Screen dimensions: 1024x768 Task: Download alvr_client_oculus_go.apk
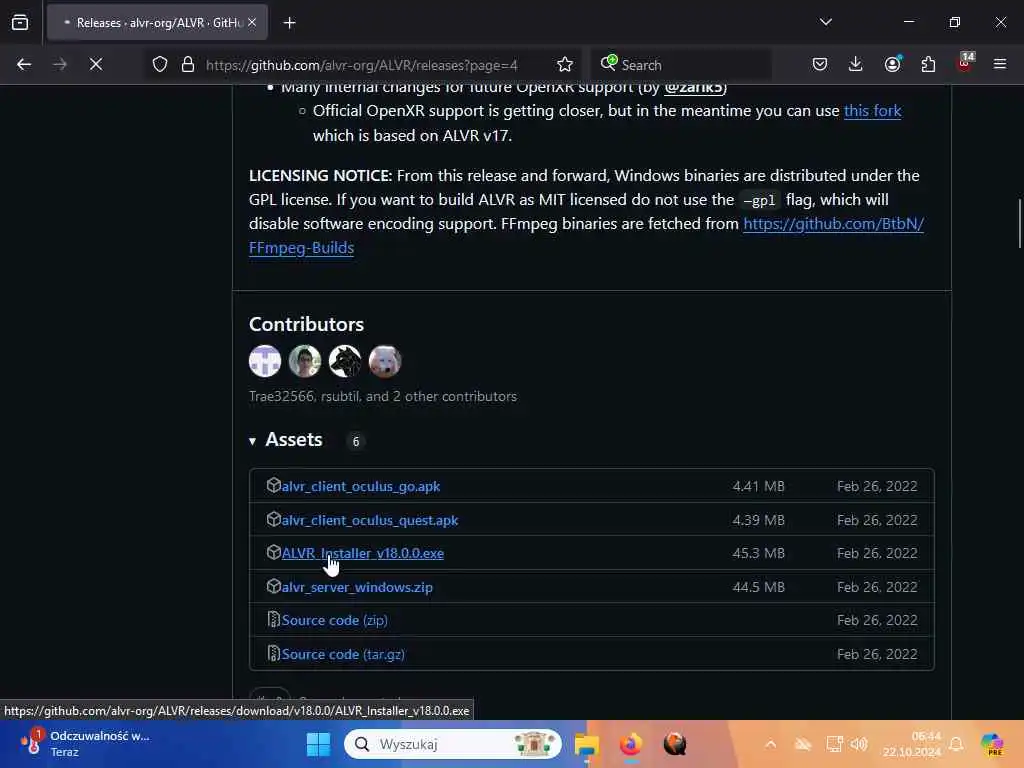(360, 487)
